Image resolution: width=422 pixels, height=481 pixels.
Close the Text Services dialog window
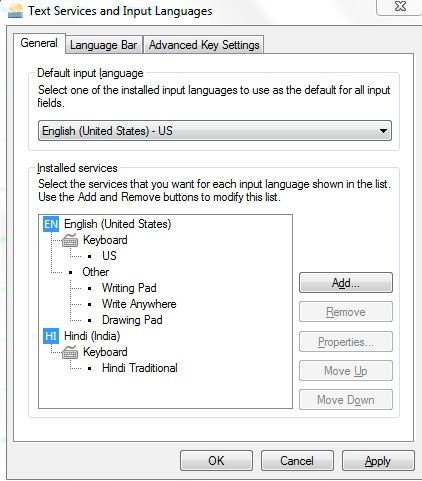point(400,7)
